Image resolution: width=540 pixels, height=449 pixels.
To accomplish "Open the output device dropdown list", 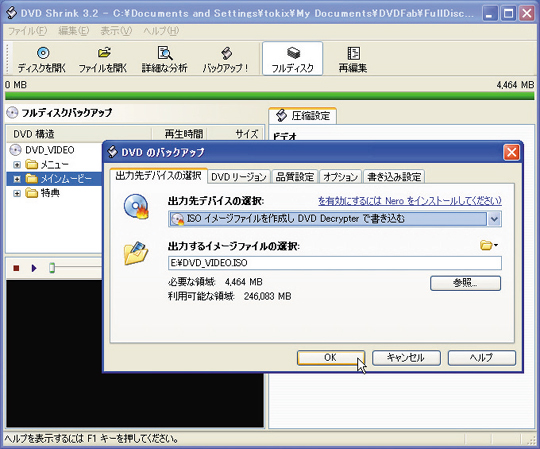I will coord(494,219).
